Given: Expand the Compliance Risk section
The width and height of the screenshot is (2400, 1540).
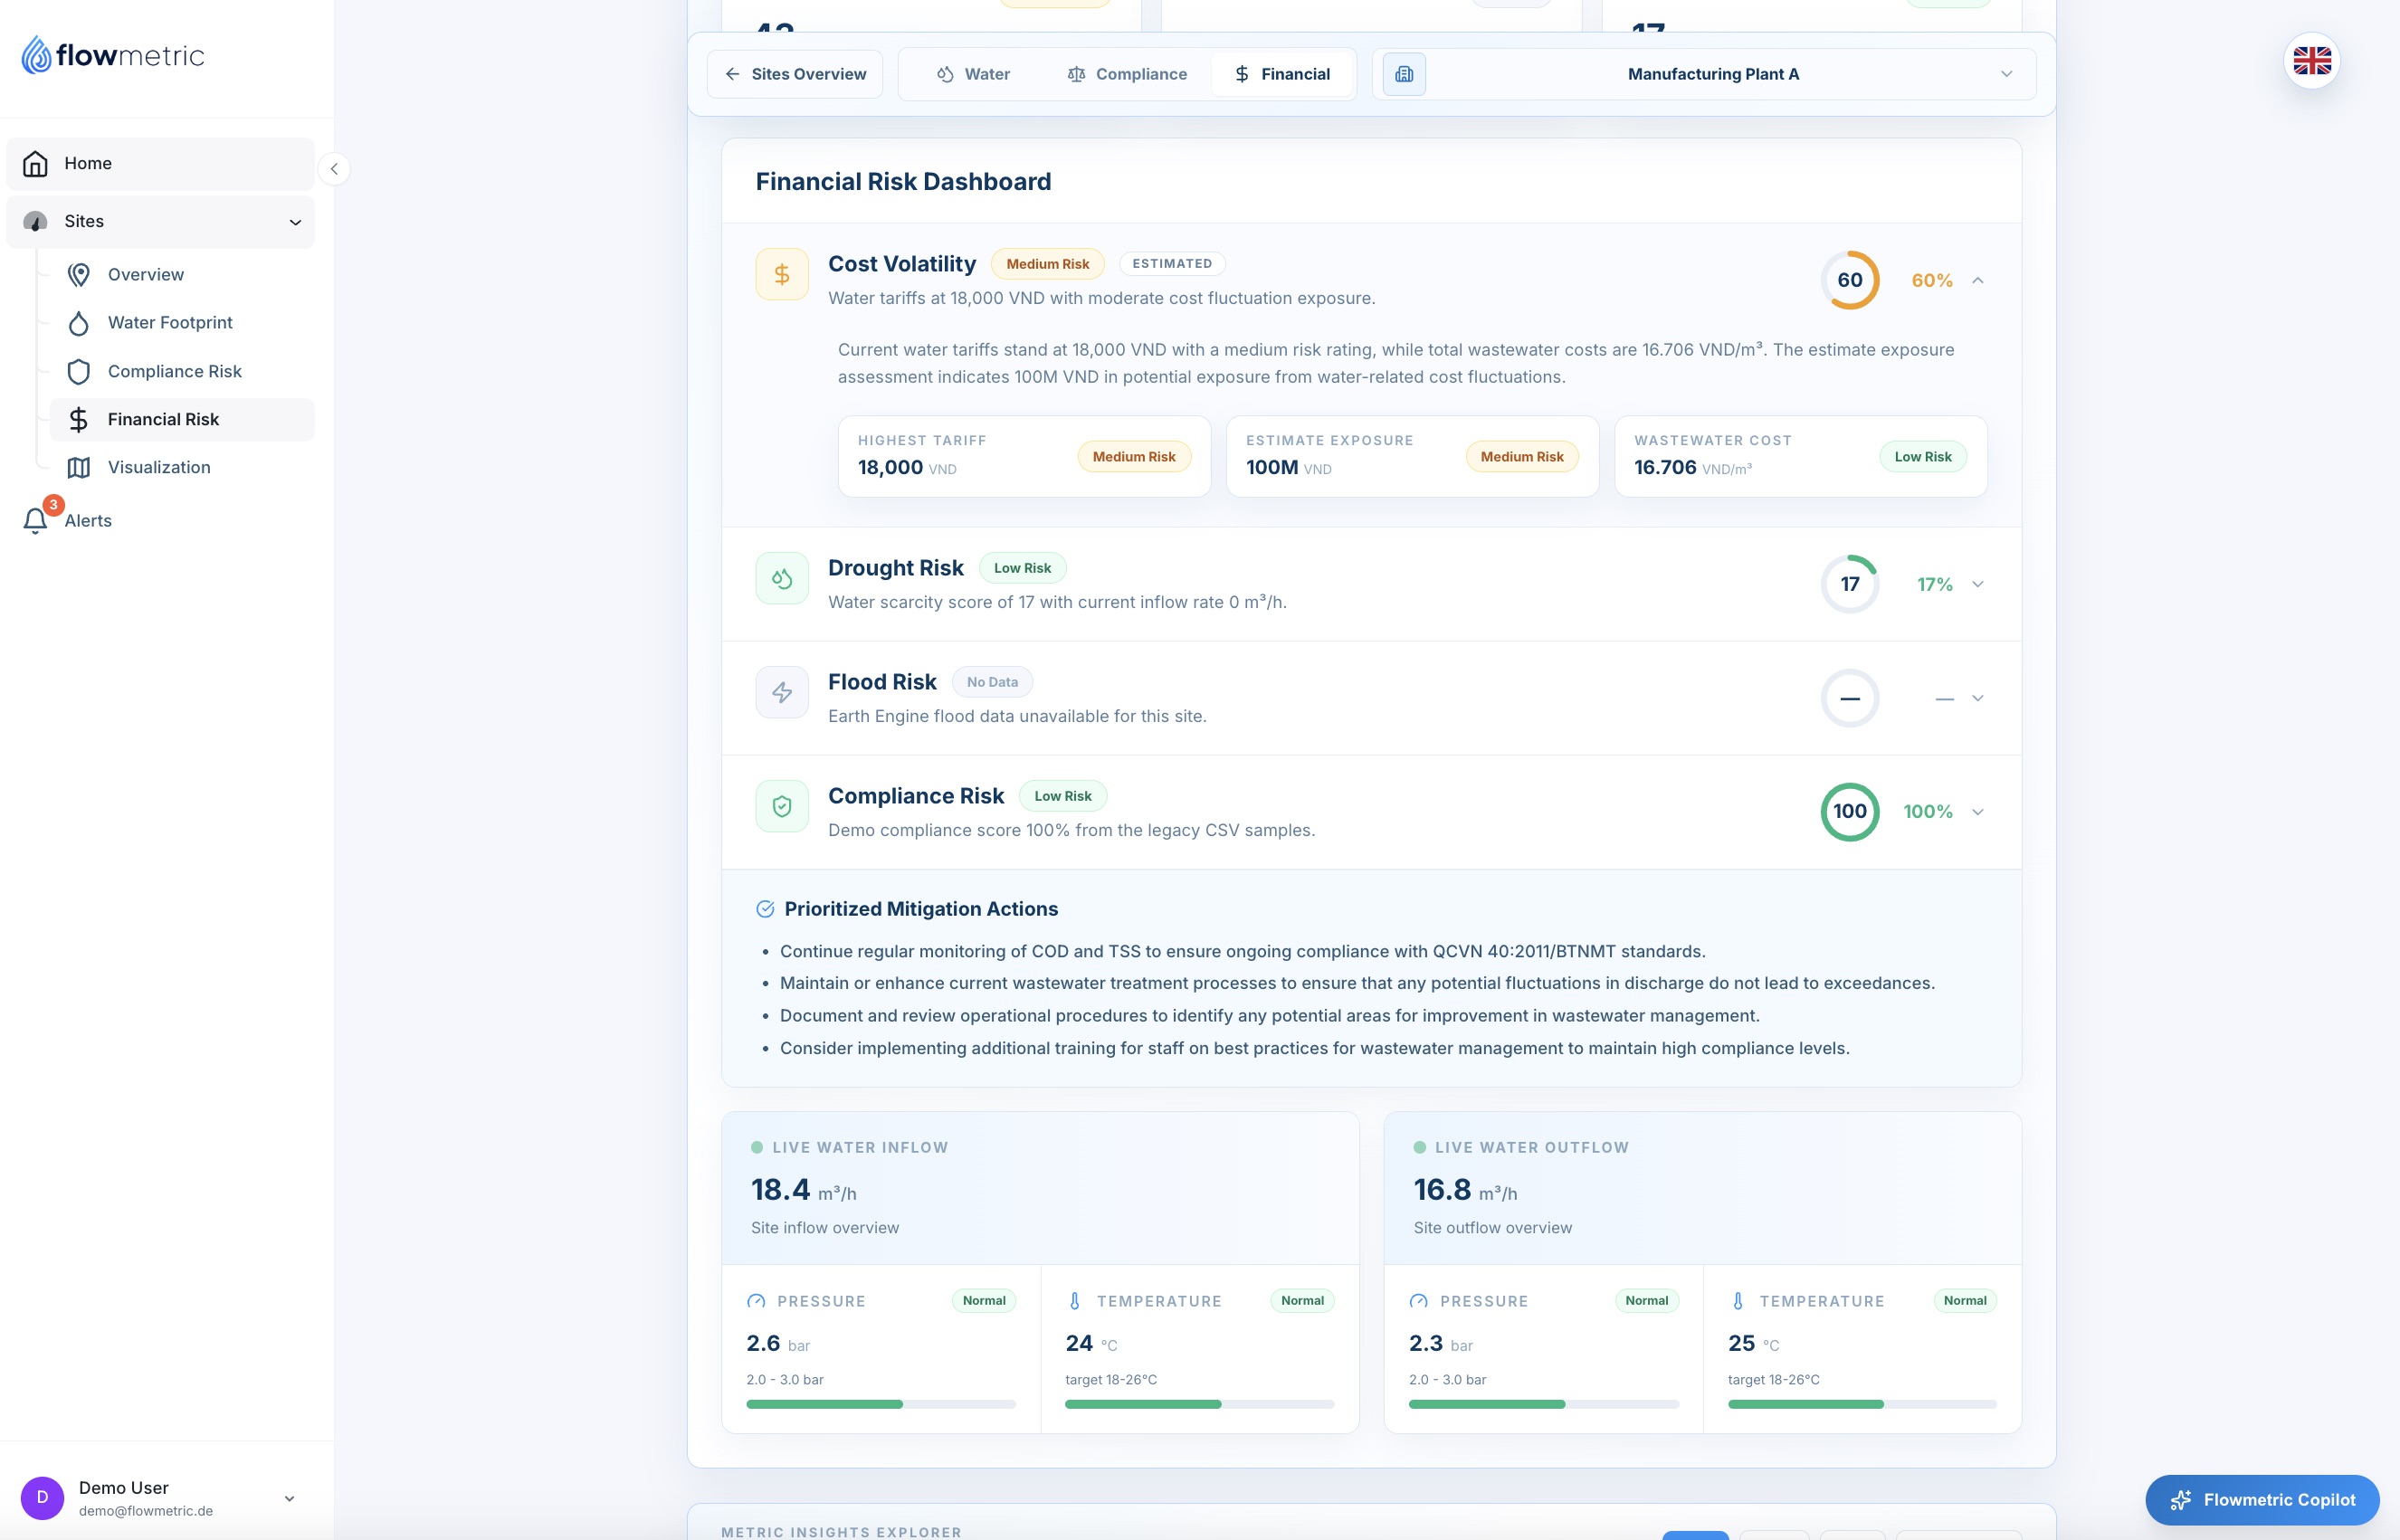Looking at the screenshot, I should (1978, 812).
